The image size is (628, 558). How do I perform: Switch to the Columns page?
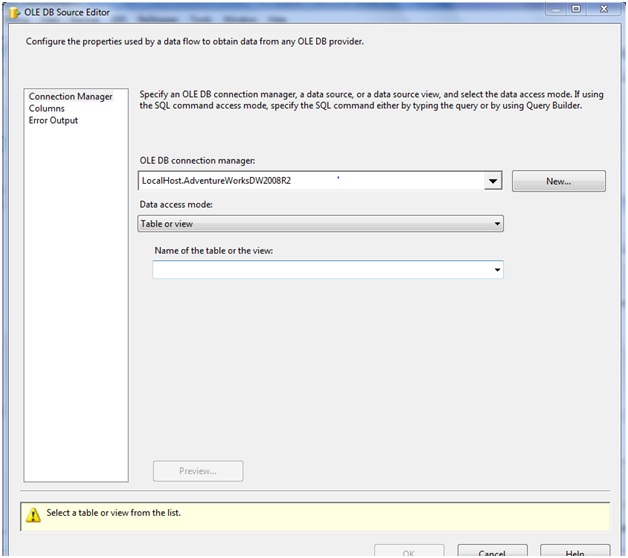pyautogui.click(x=47, y=109)
